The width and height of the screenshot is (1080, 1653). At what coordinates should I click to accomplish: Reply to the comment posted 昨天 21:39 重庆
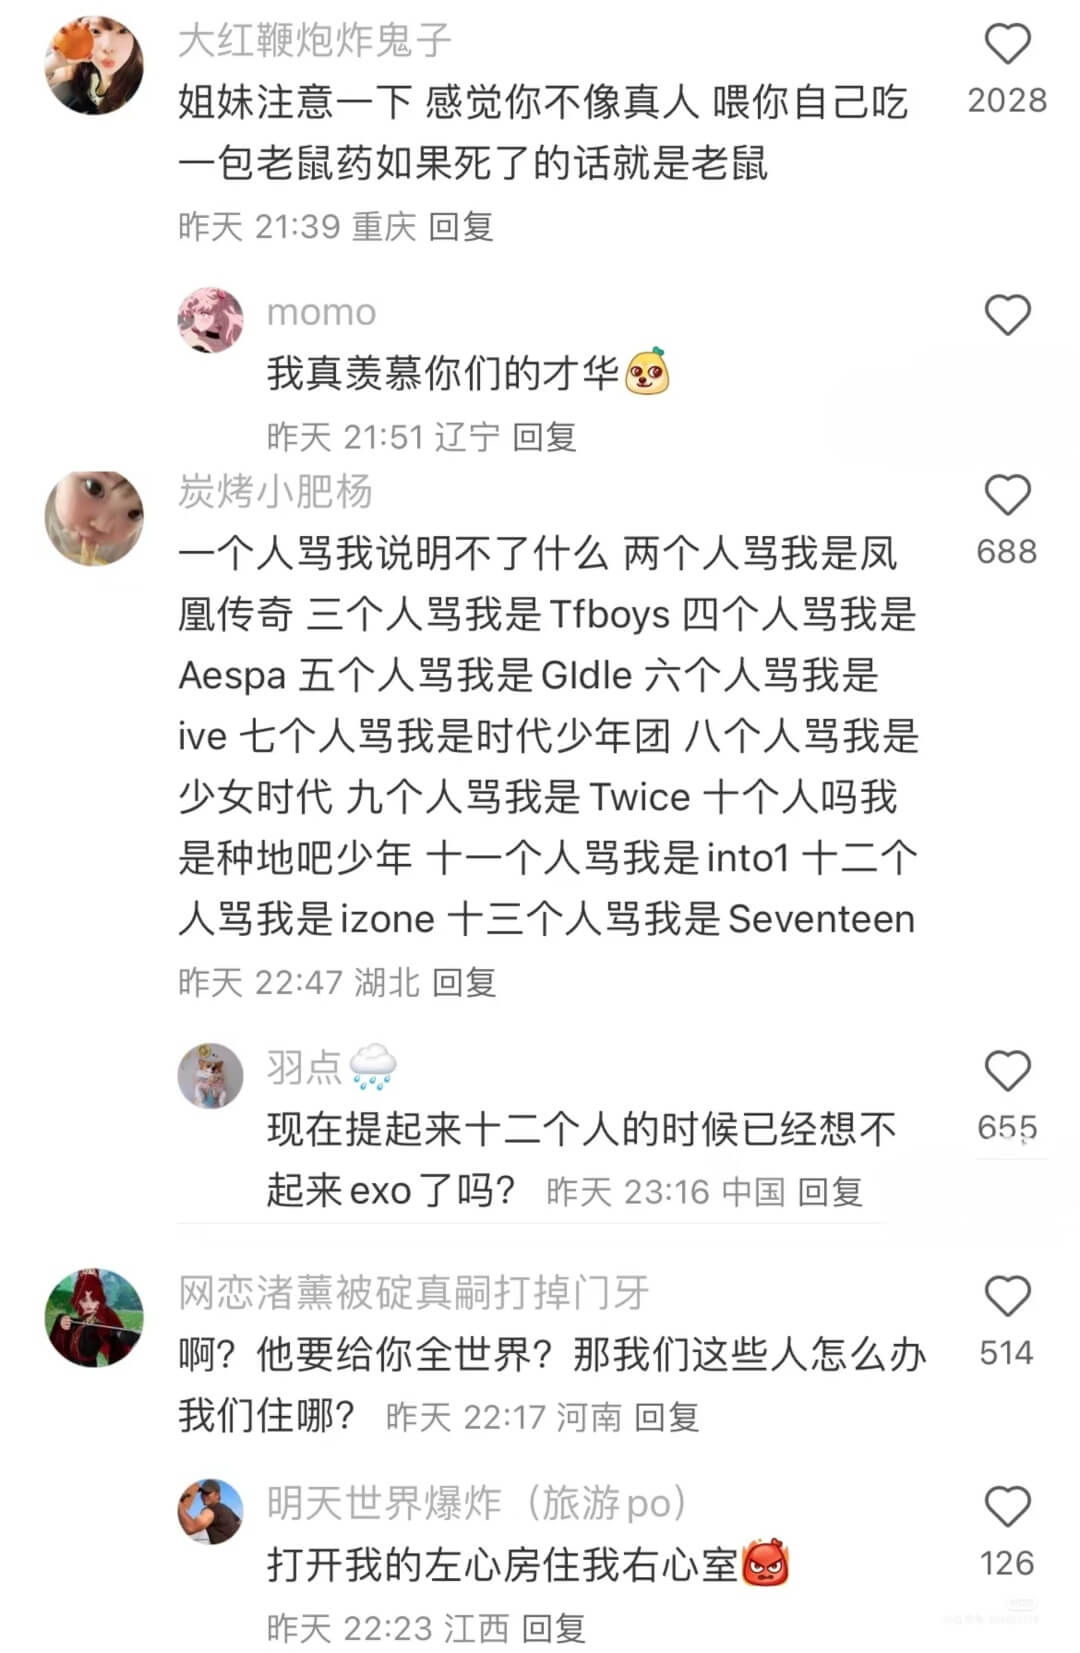coord(461,227)
